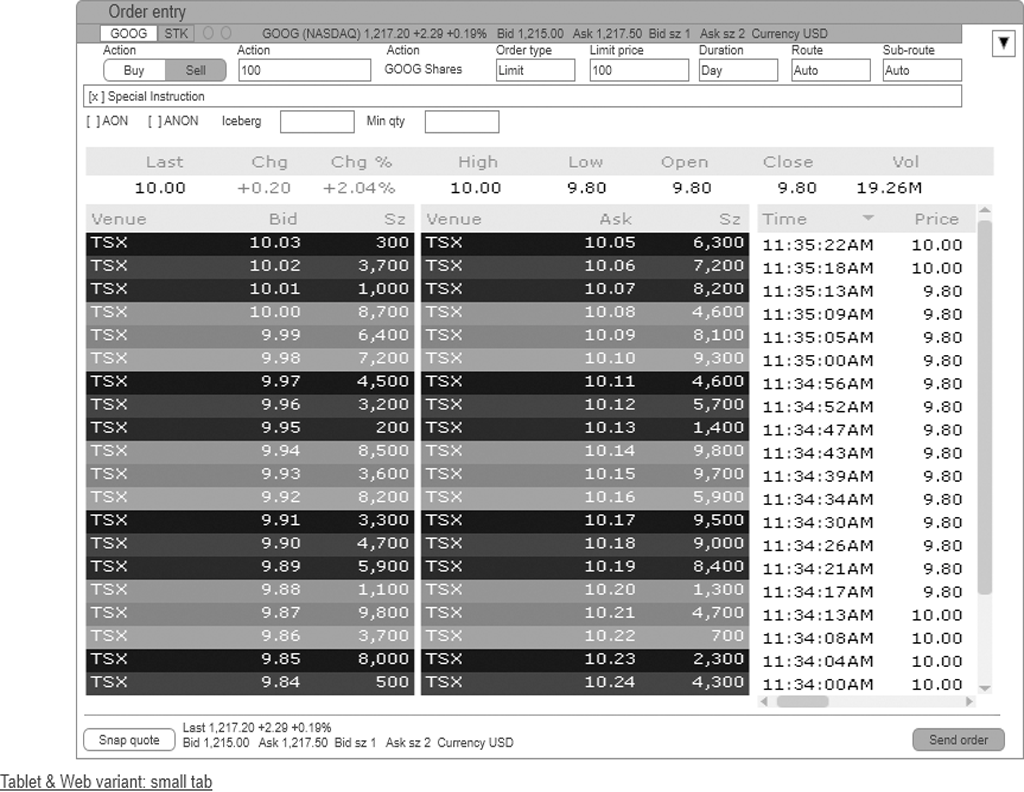1024x792 pixels.
Task: Open the Duration dropdown
Action: [x=738, y=71]
